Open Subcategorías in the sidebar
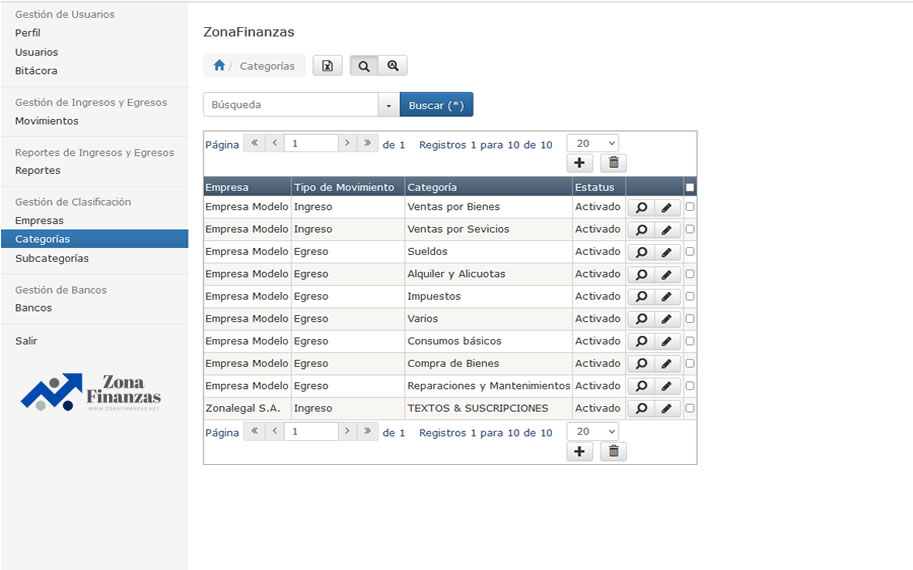The width and height of the screenshot is (913, 570). pyautogui.click(x=52, y=258)
